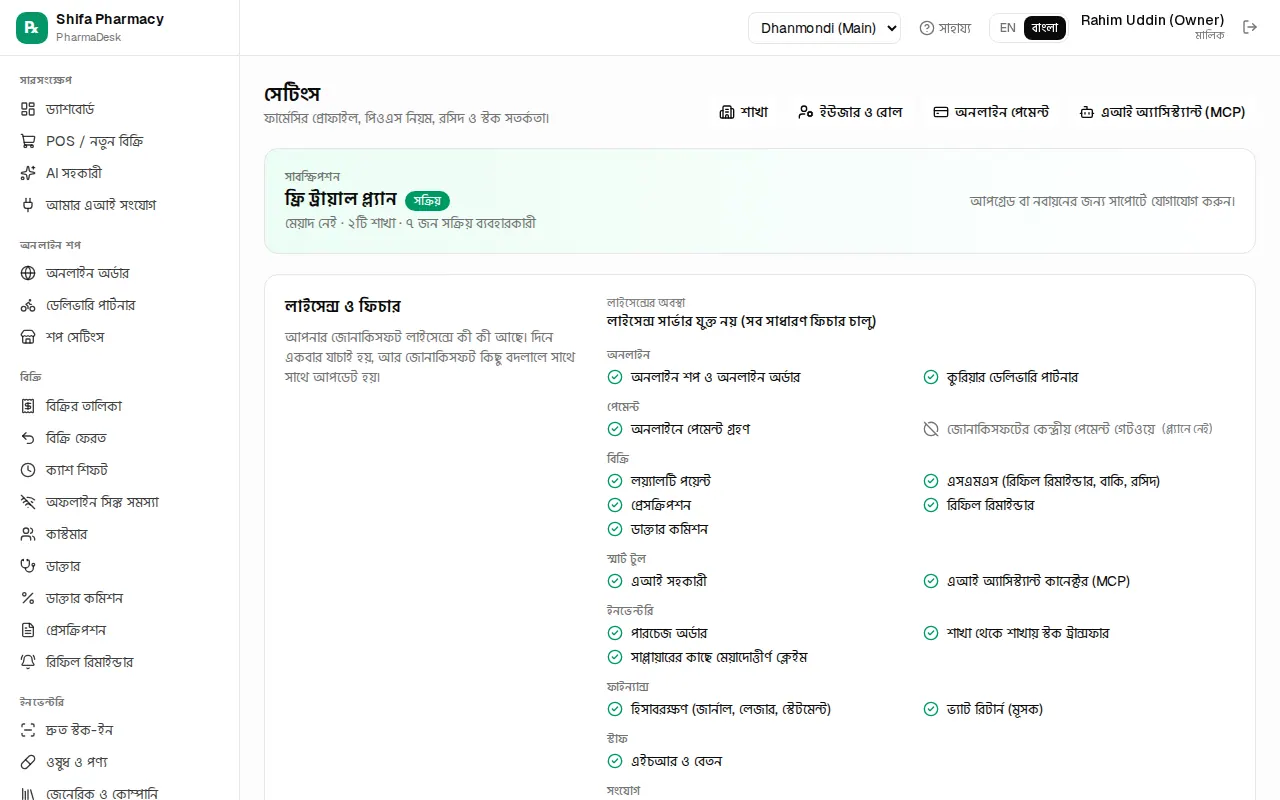Click the Shifa Pharmacy Px logo
The image size is (1280, 800).
(32, 28)
